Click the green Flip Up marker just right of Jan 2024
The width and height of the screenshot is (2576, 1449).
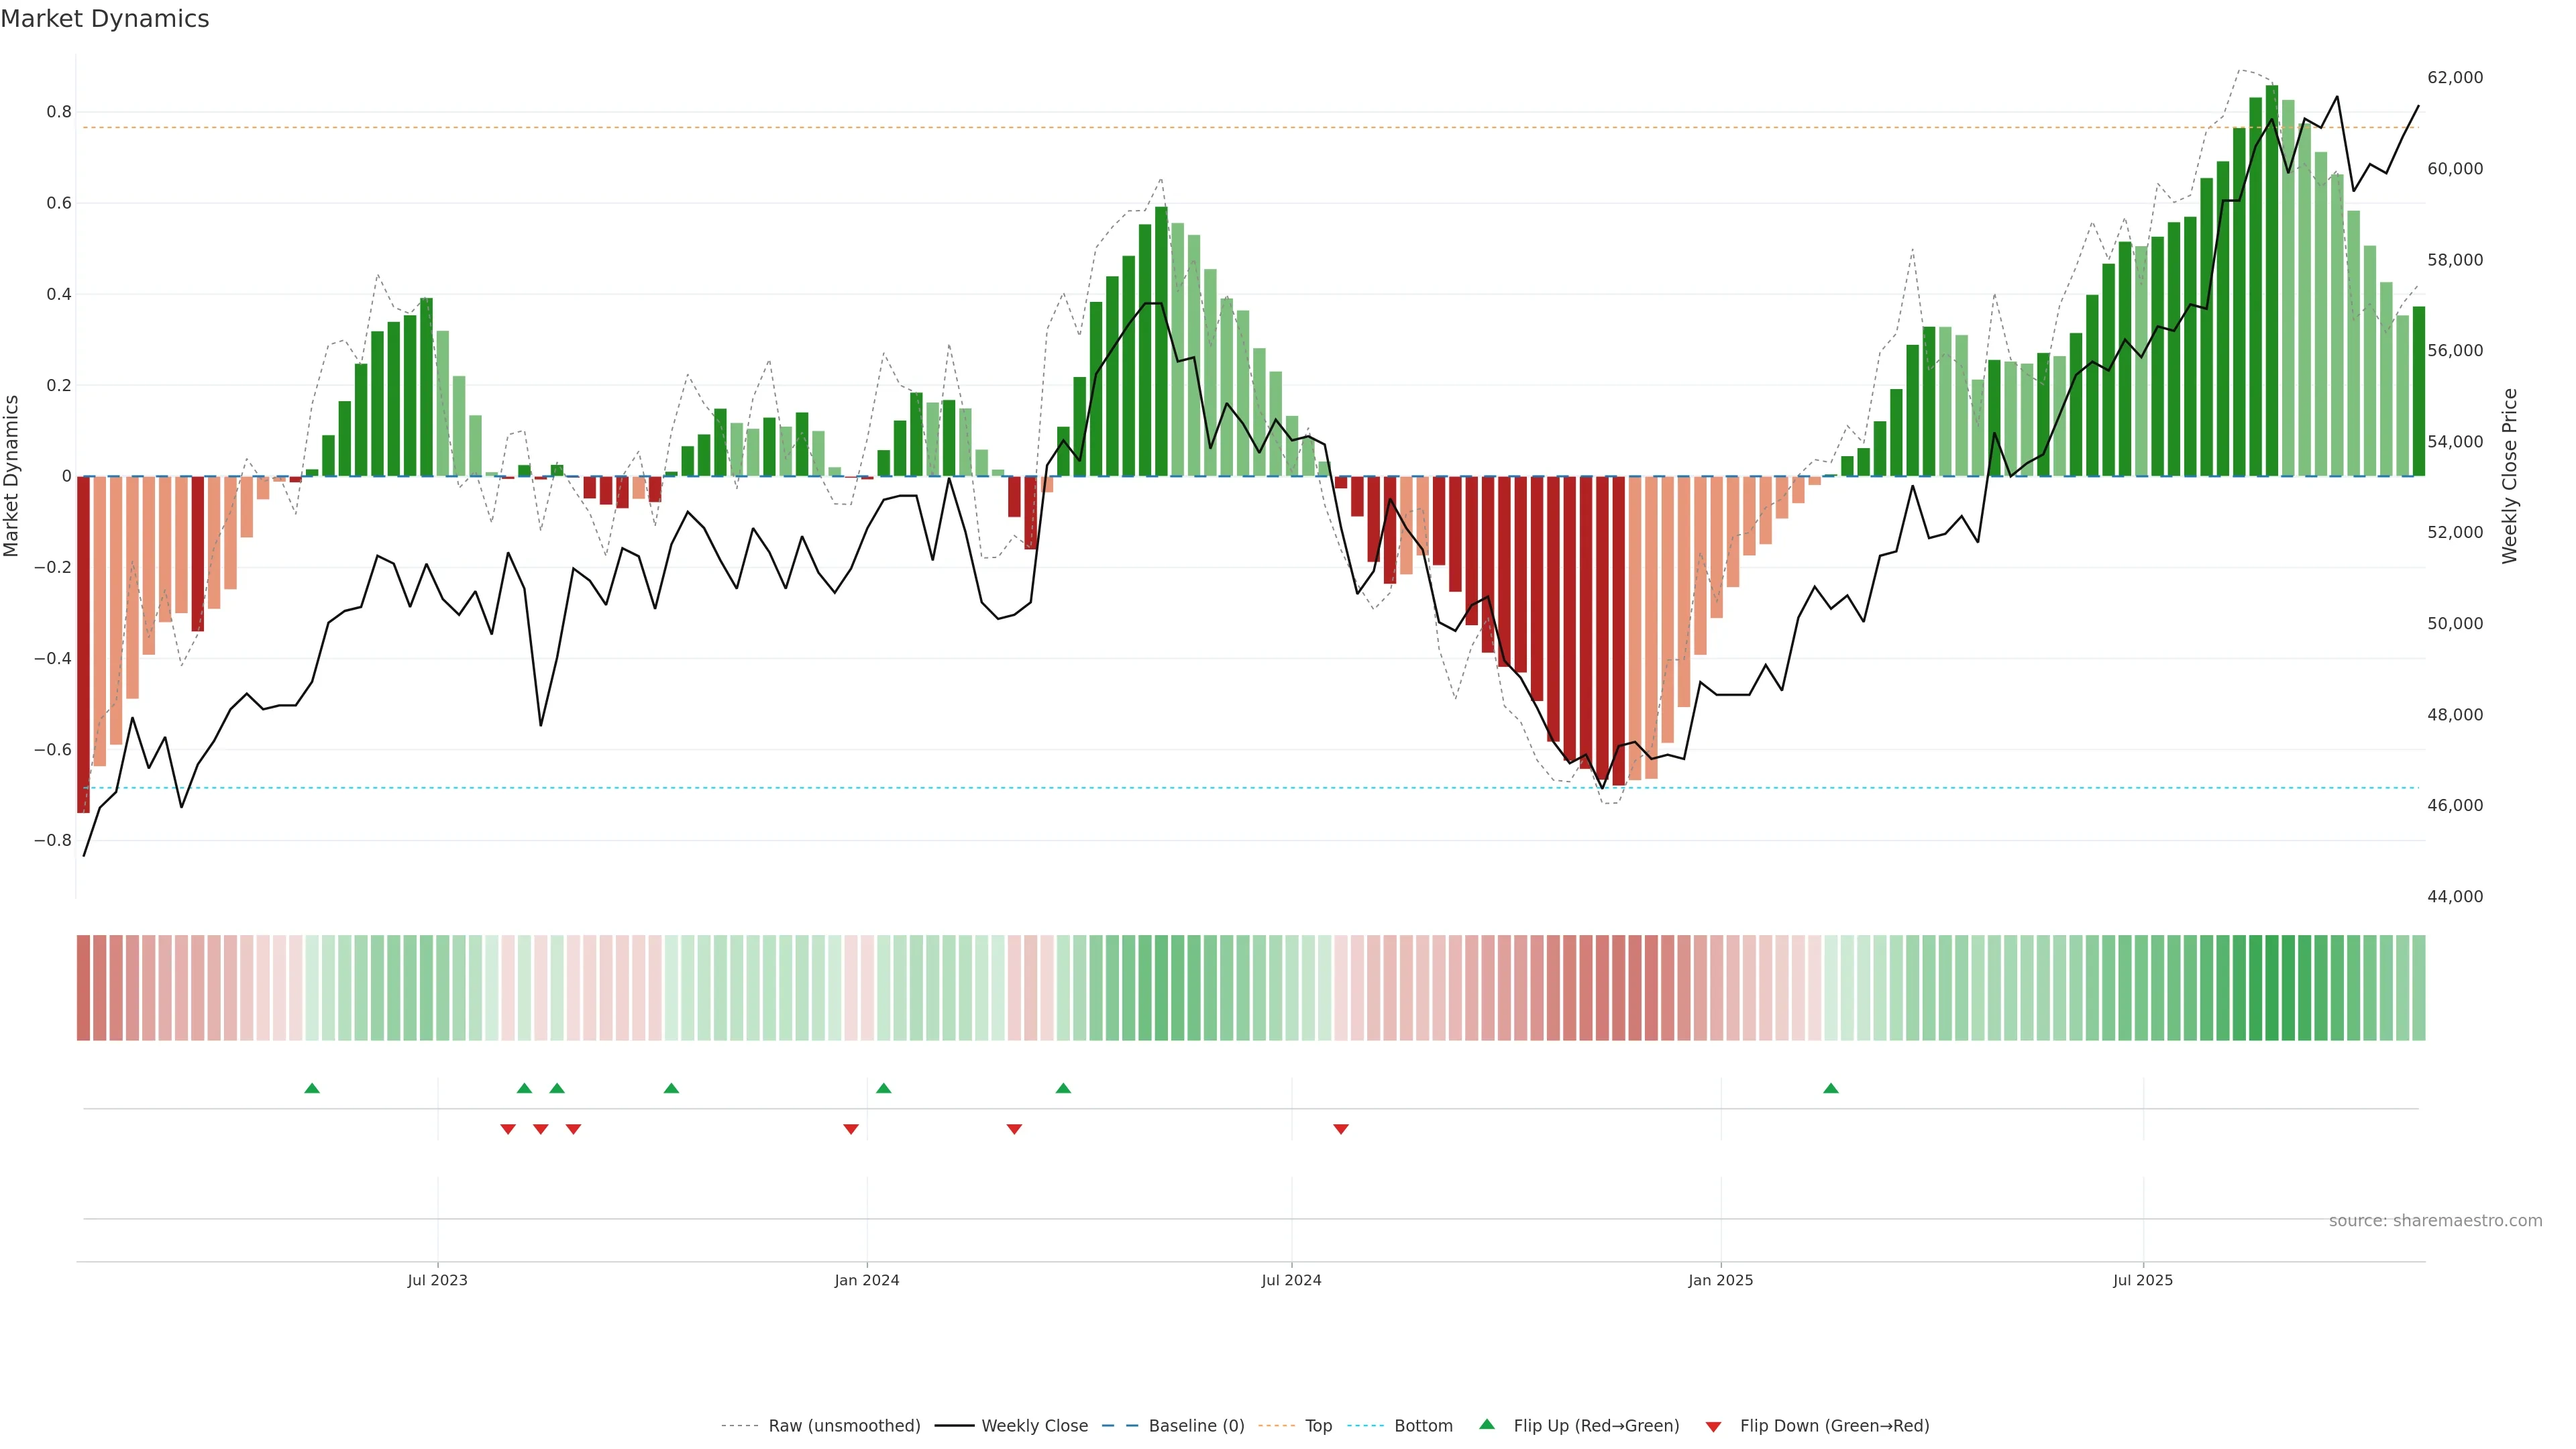point(883,1088)
